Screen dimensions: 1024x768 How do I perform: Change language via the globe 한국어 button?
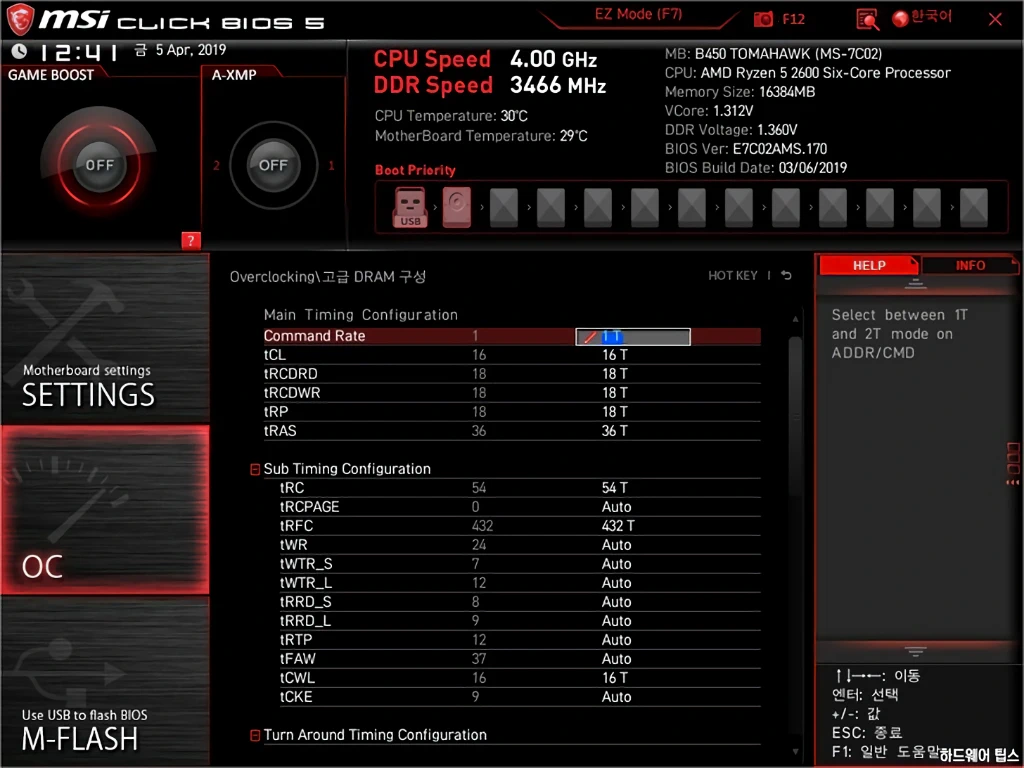pos(922,18)
